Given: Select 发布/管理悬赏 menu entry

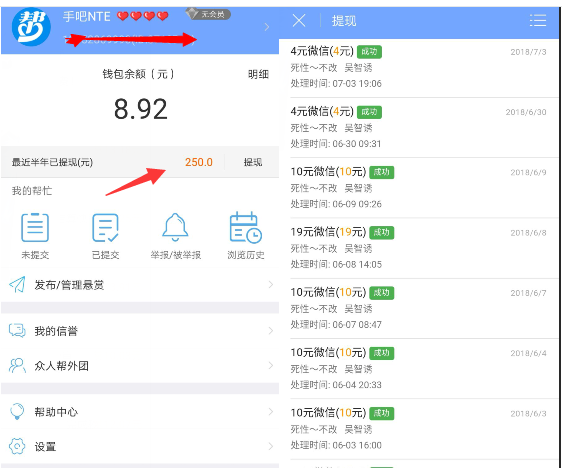Looking at the screenshot, I should click(x=140, y=285).
